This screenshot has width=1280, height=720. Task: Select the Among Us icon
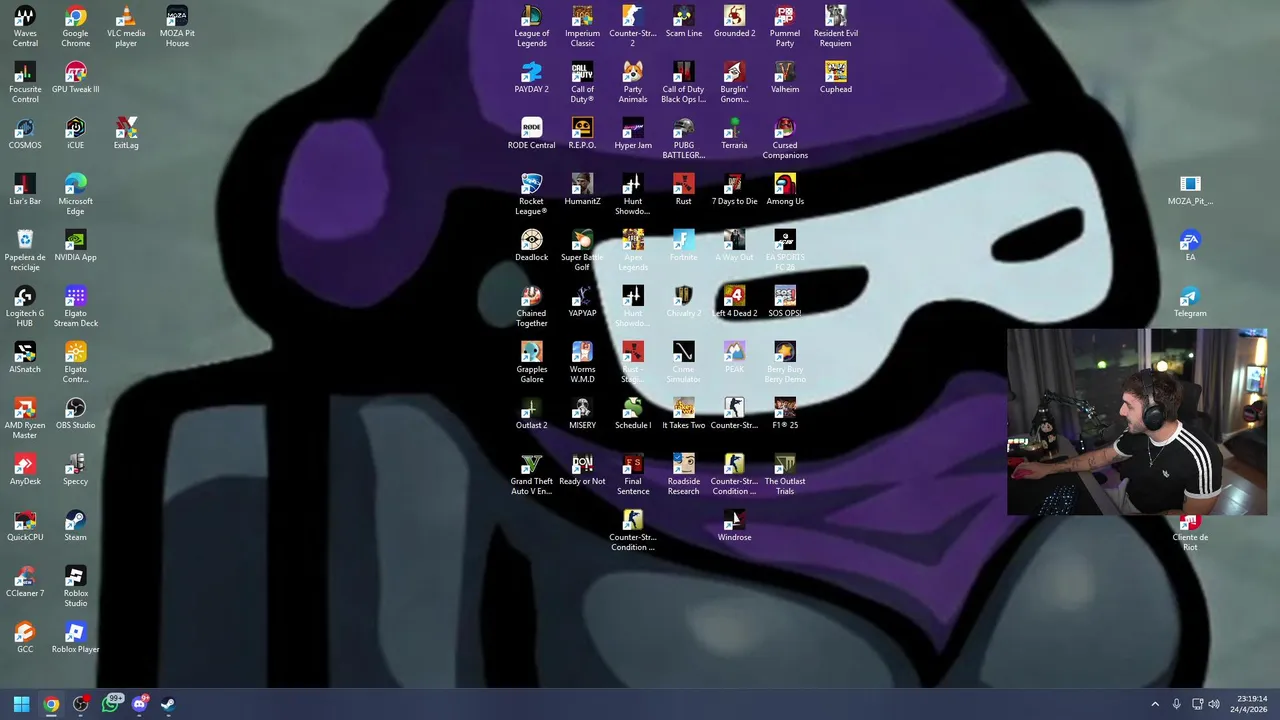[785, 190]
